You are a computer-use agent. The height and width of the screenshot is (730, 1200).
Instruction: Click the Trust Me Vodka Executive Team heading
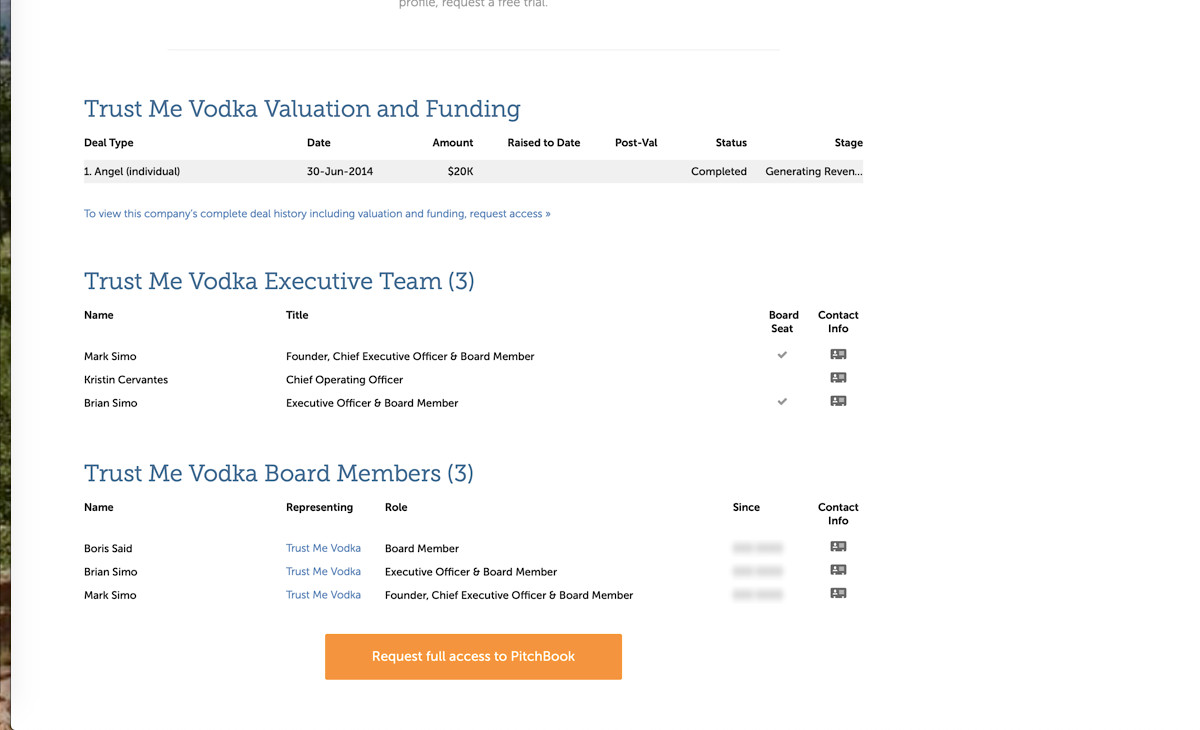[279, 281]
